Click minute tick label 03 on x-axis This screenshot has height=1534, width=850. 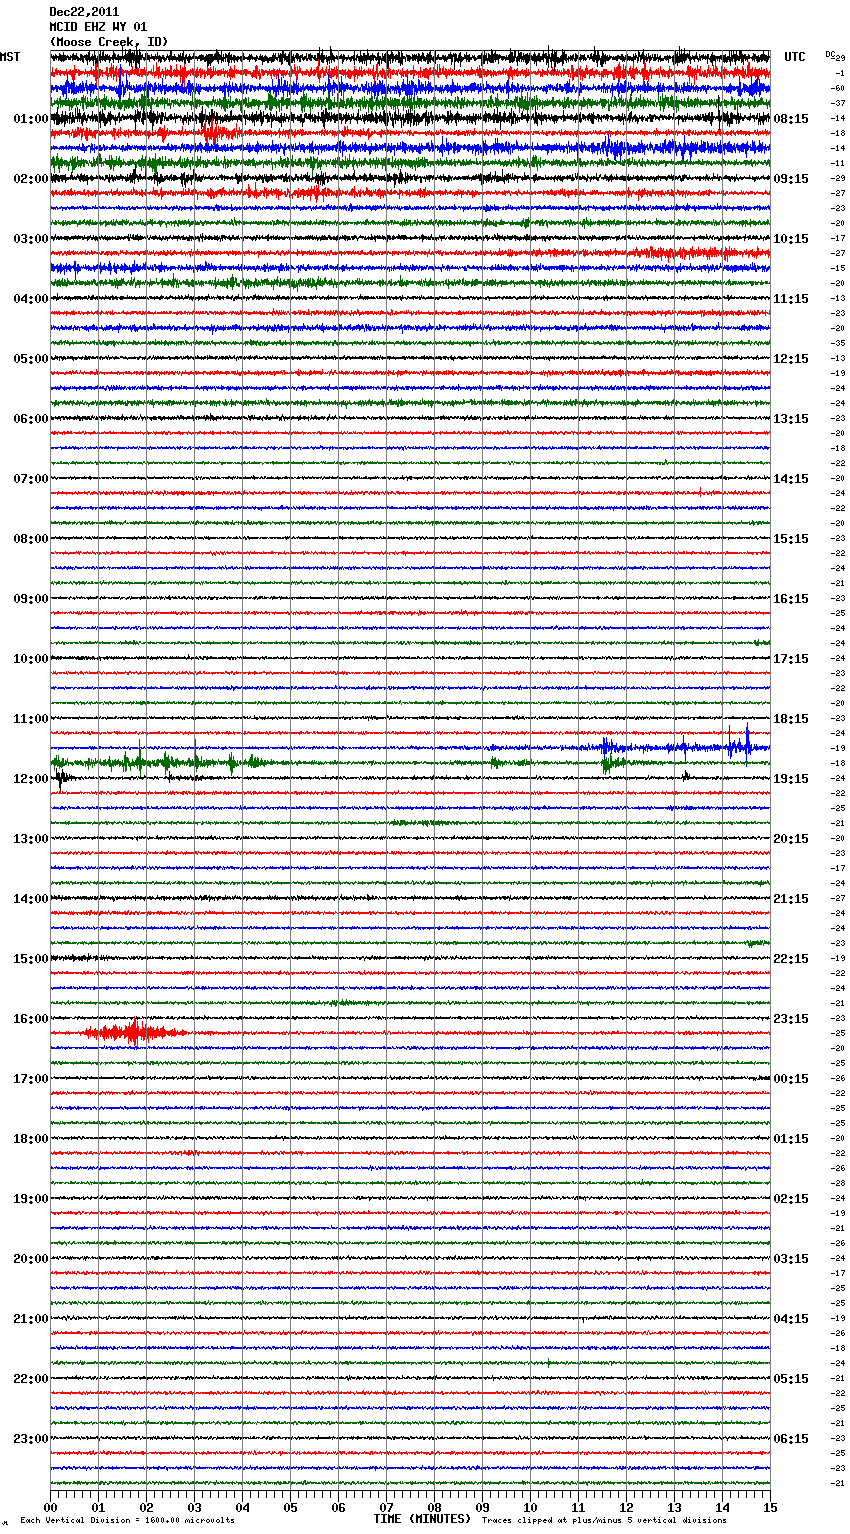point(195,1507)
